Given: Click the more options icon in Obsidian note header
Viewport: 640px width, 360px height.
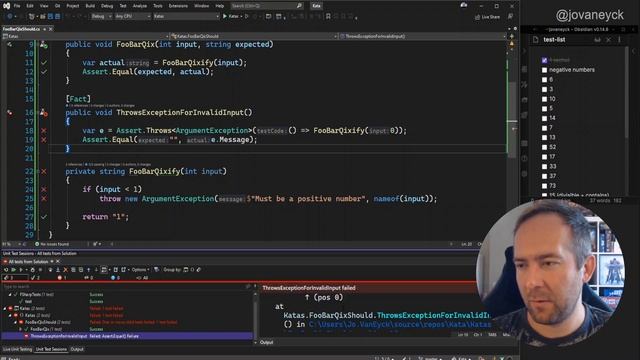Looking at the screenshot, I should point(619,40).
